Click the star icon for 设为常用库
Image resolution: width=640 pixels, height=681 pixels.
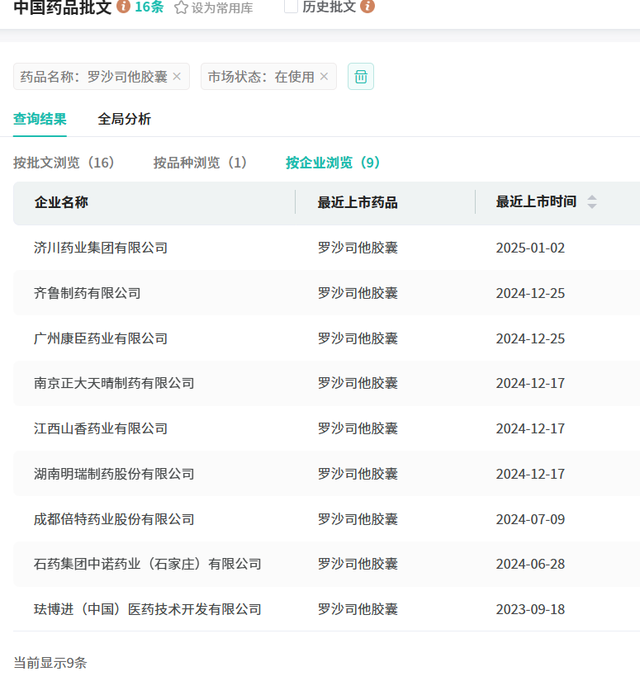click(x=181, y=7)
